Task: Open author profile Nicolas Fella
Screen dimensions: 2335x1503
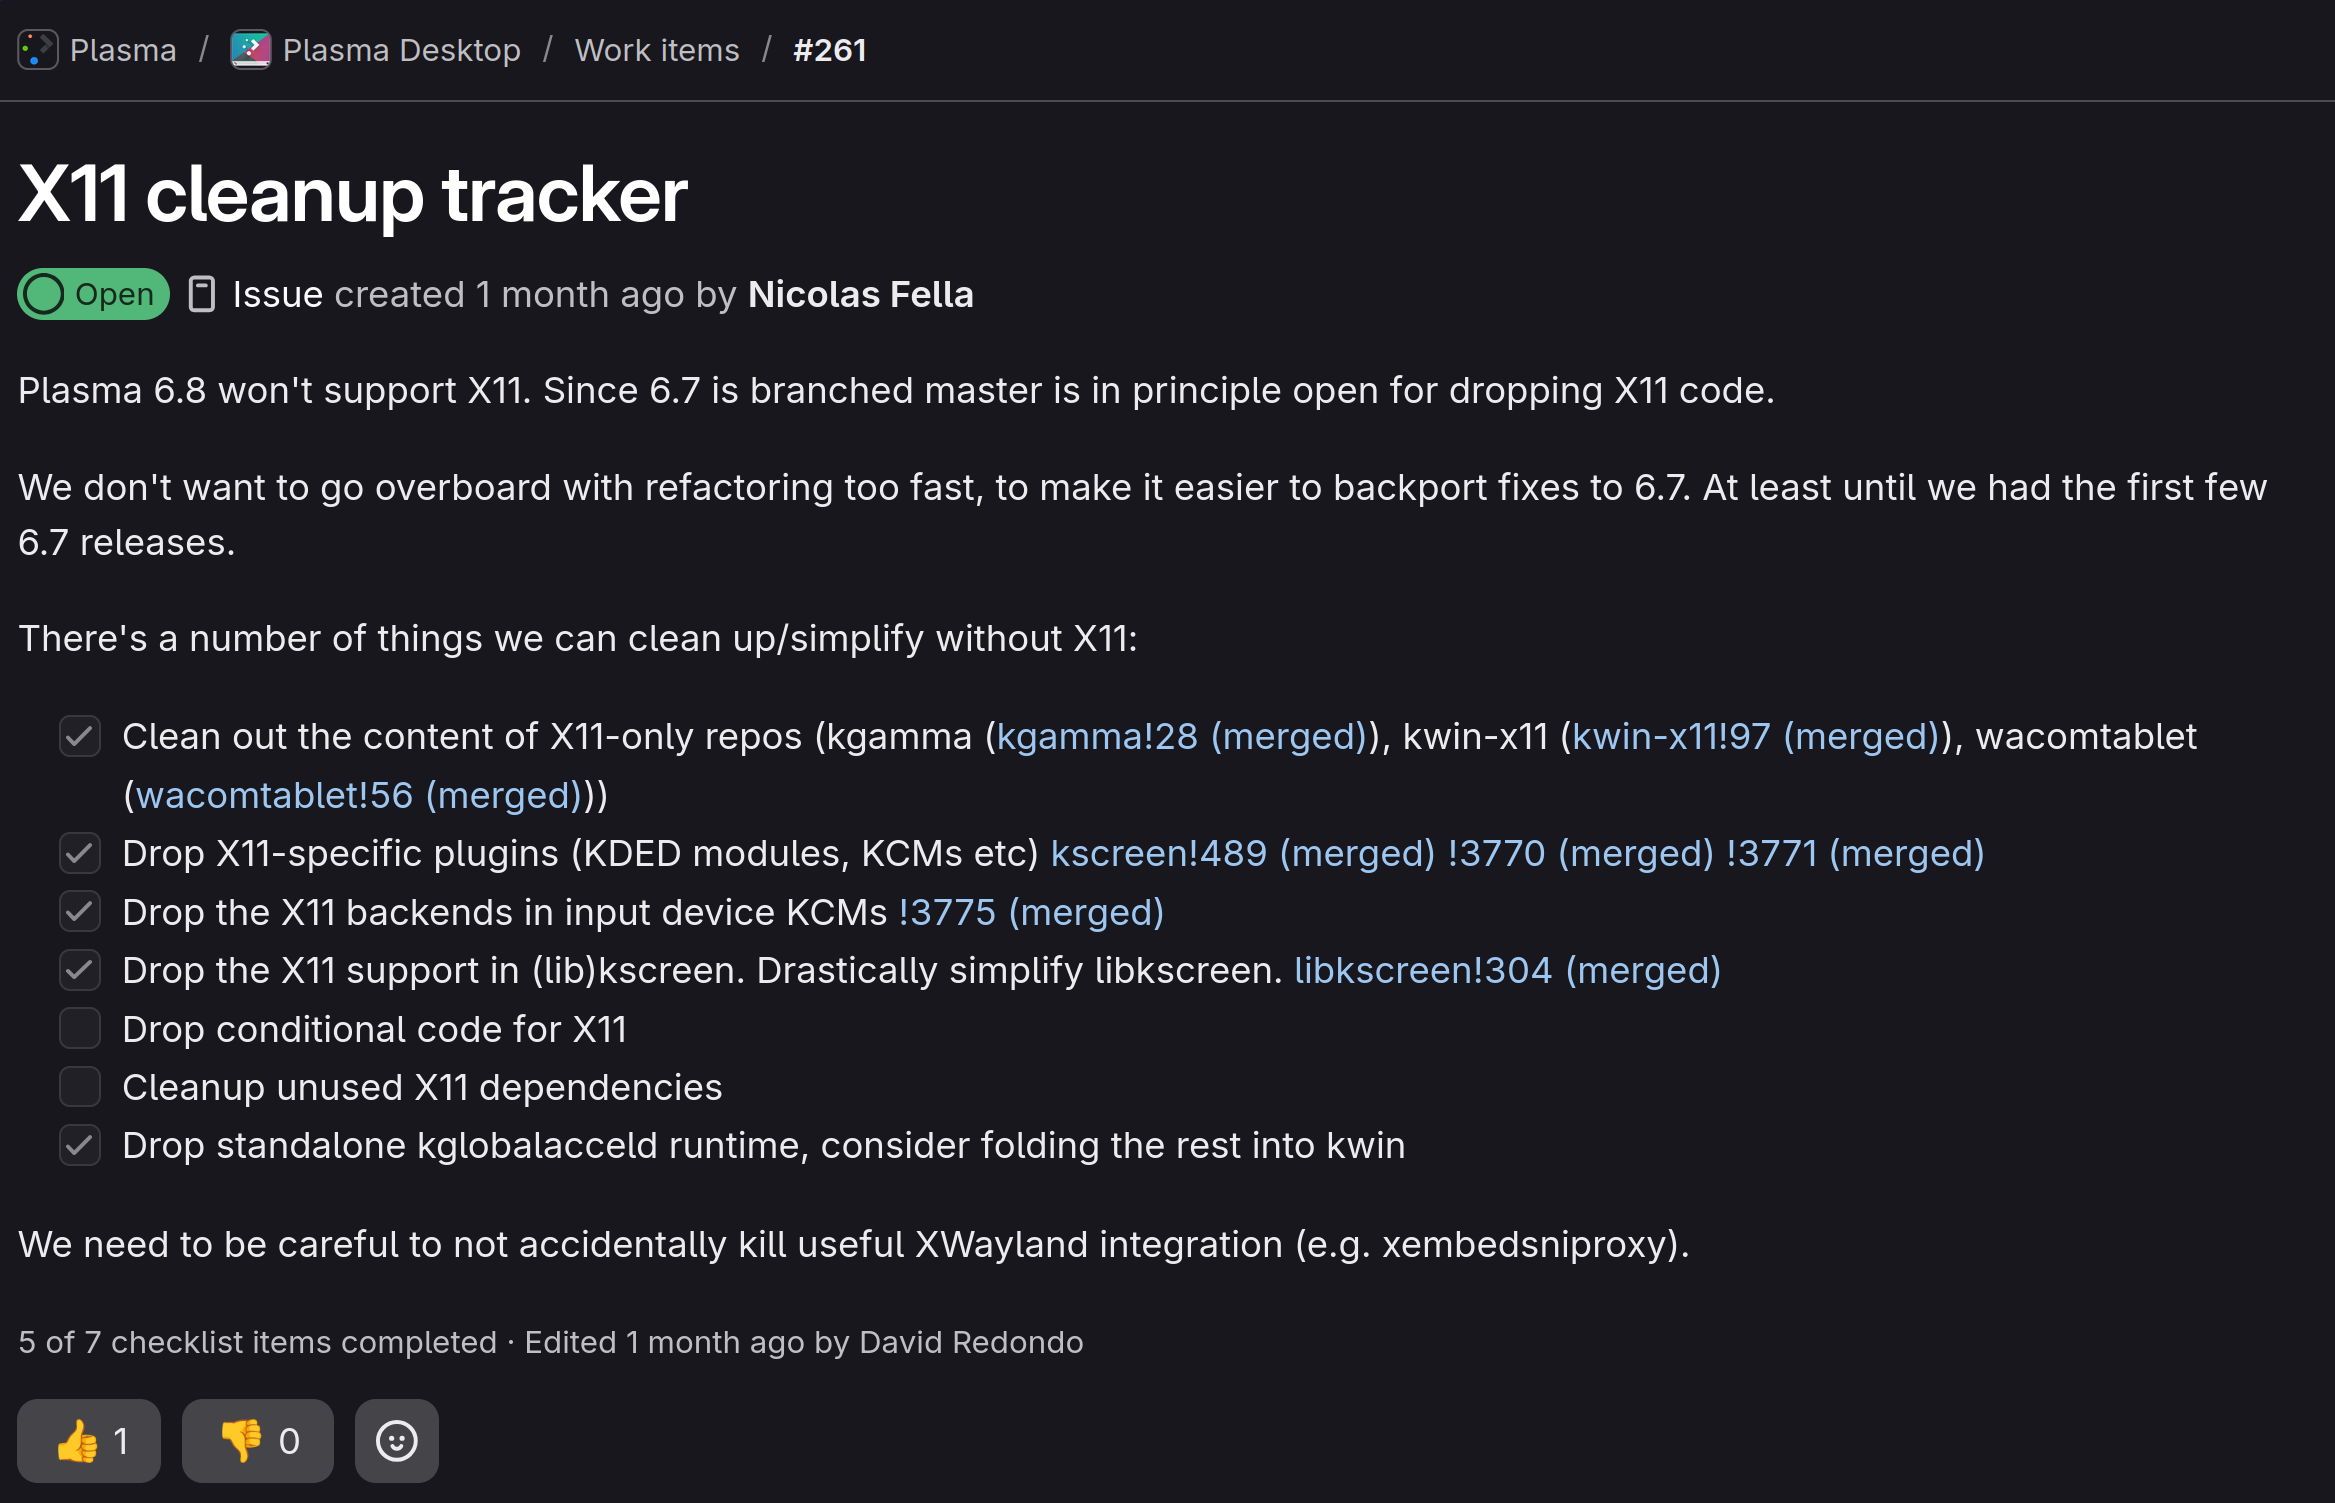Action: 861,294
